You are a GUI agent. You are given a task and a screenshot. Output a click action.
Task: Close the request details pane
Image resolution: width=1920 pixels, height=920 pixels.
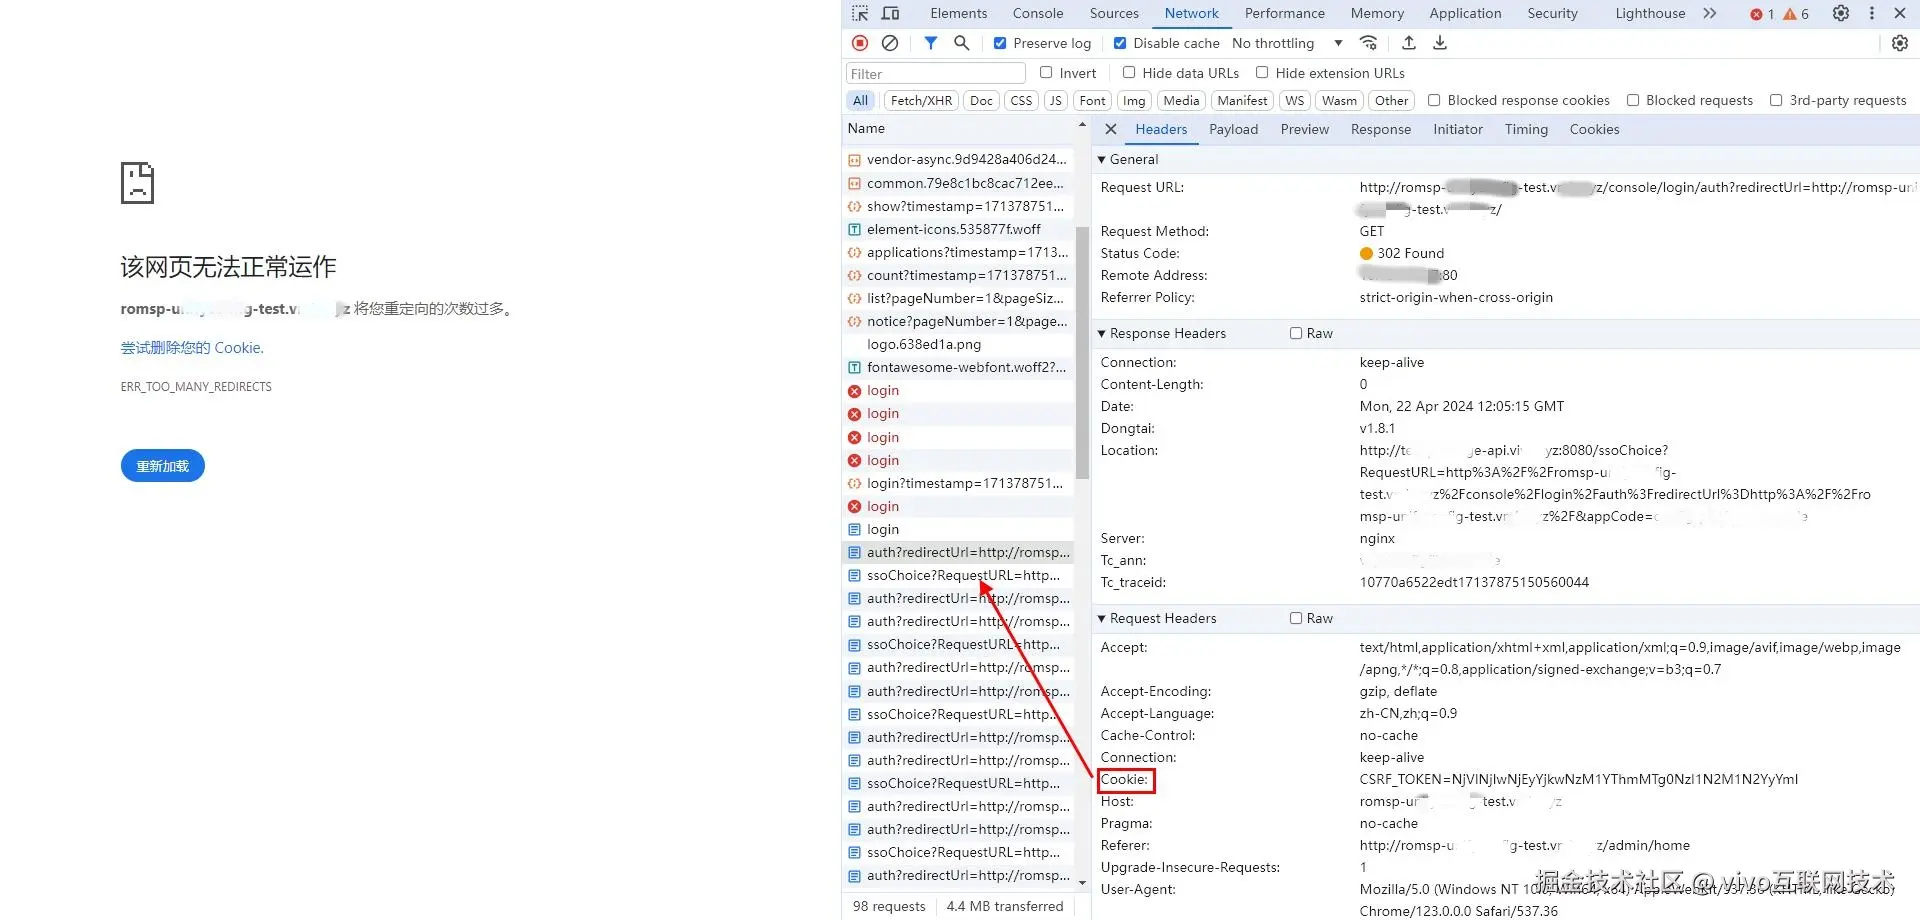[1111, 129]
